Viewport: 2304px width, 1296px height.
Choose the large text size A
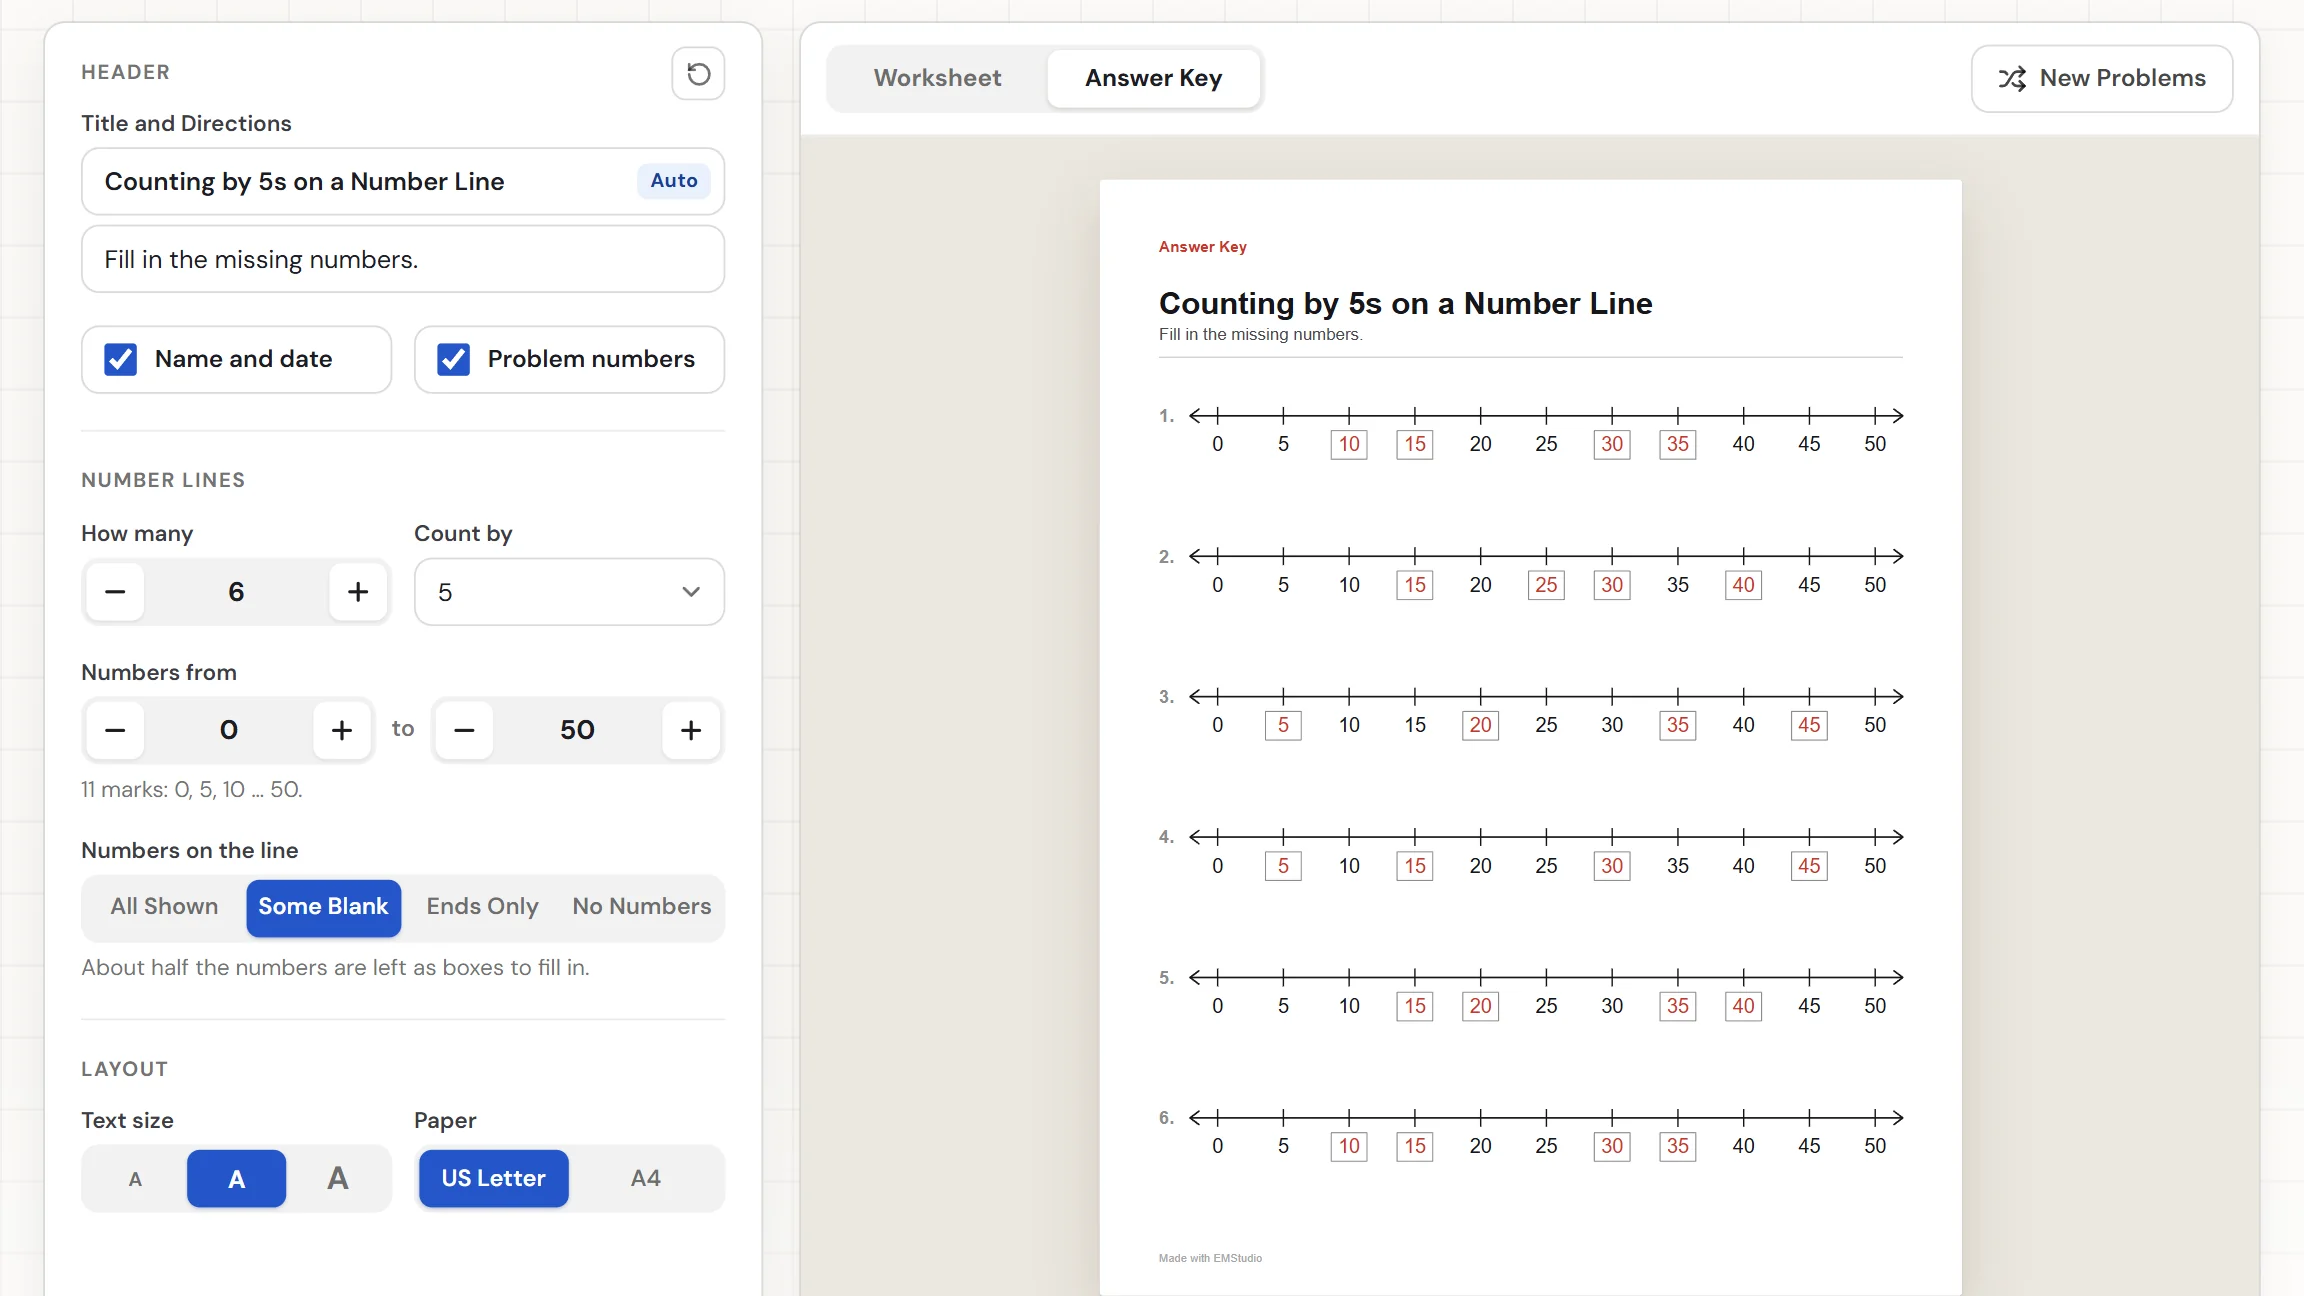click(x=338, y=1179)
